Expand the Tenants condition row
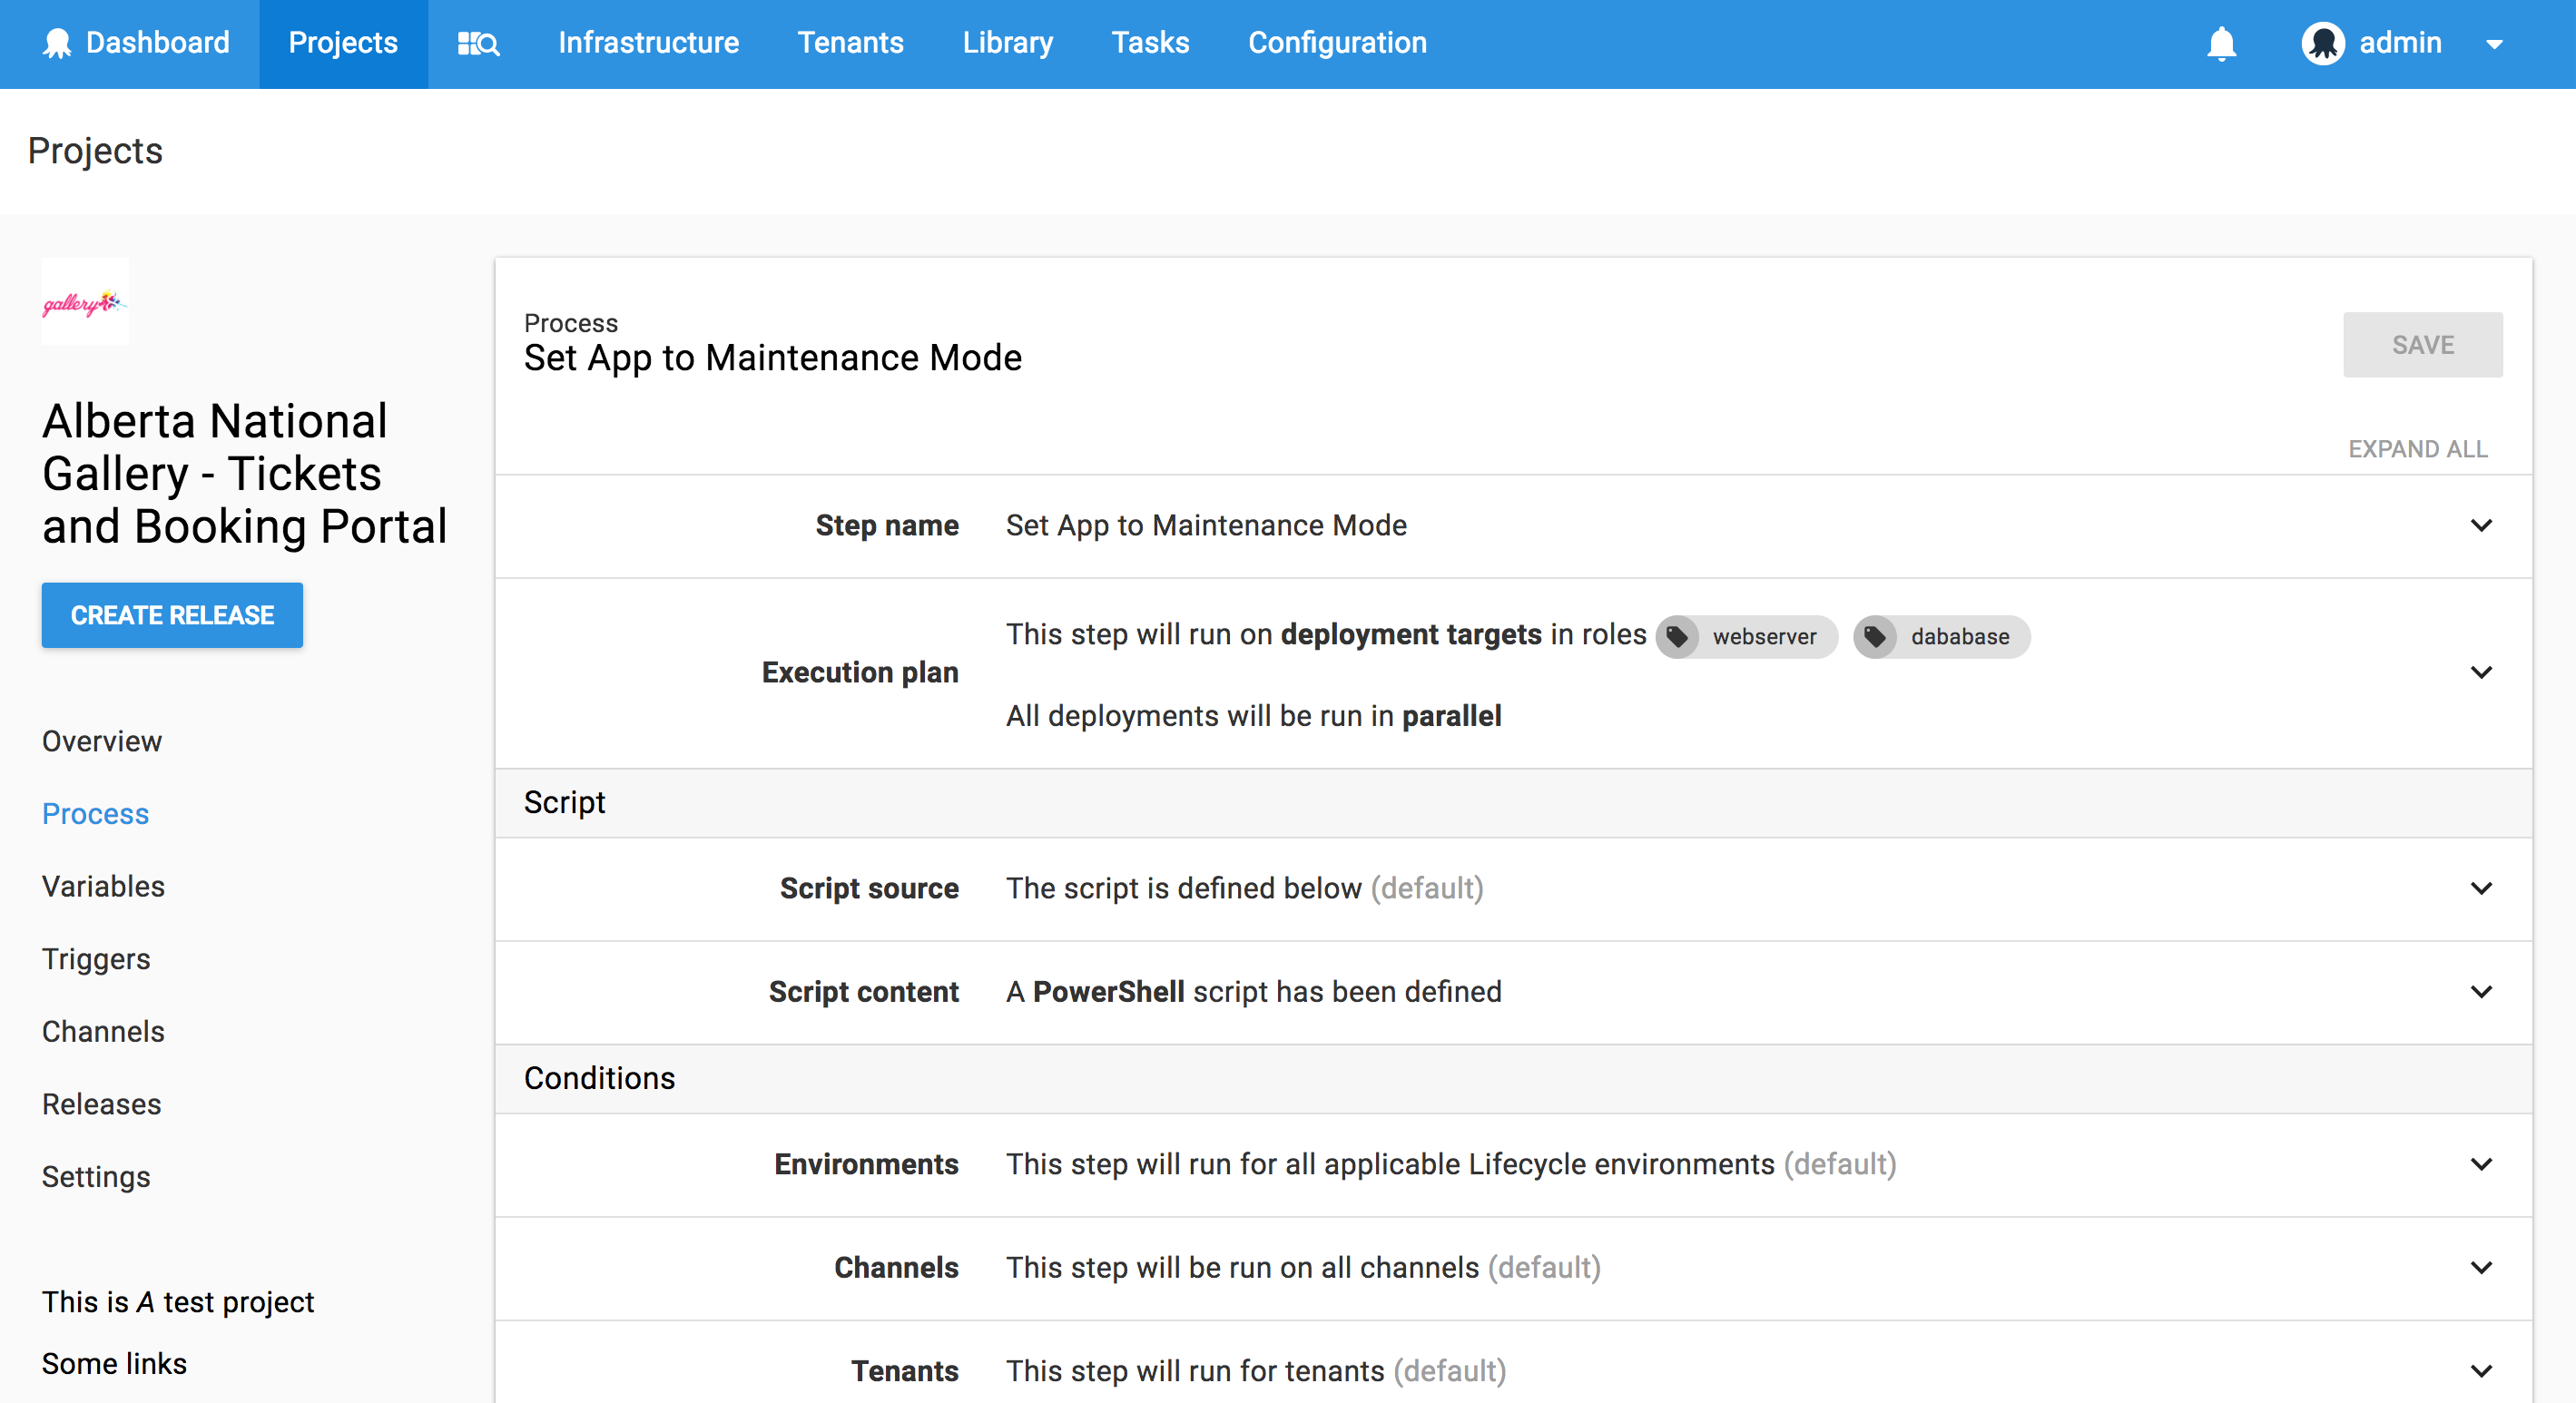2576x1403 pixels. click(2481, 1370)
